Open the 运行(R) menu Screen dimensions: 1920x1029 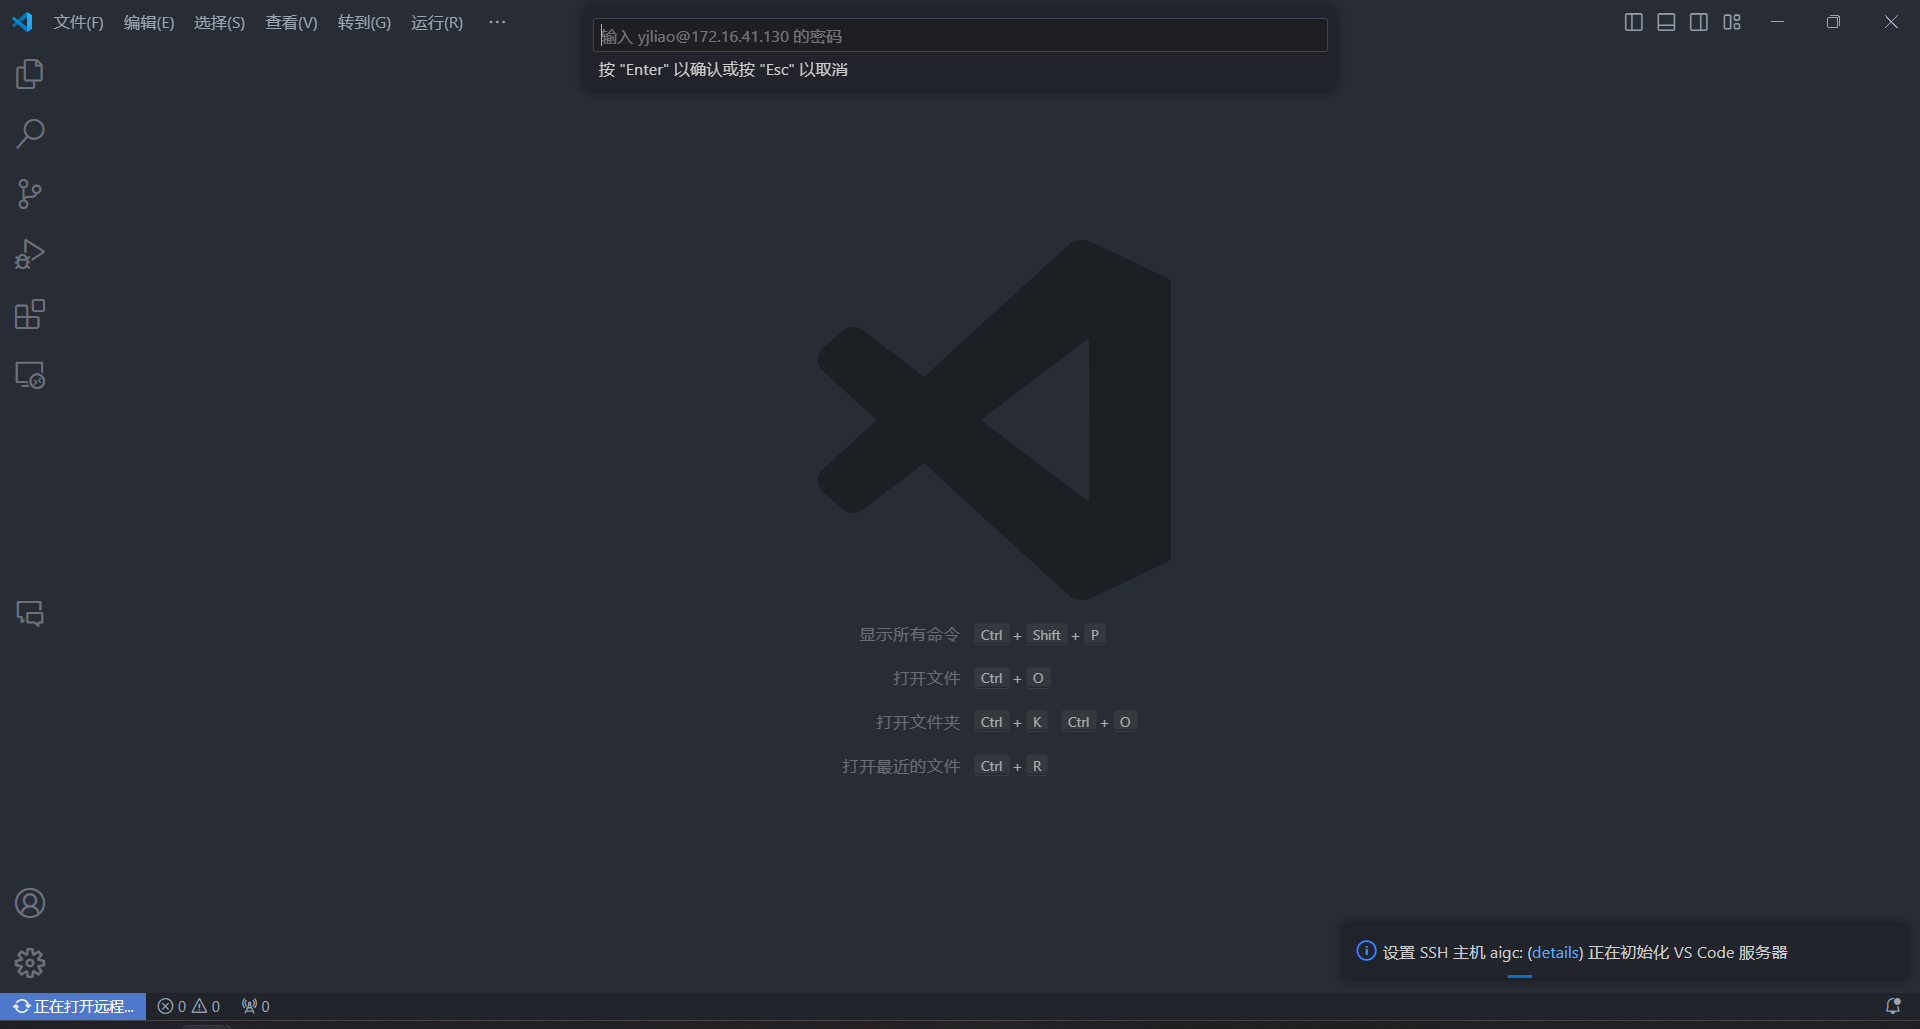(437, 22)
